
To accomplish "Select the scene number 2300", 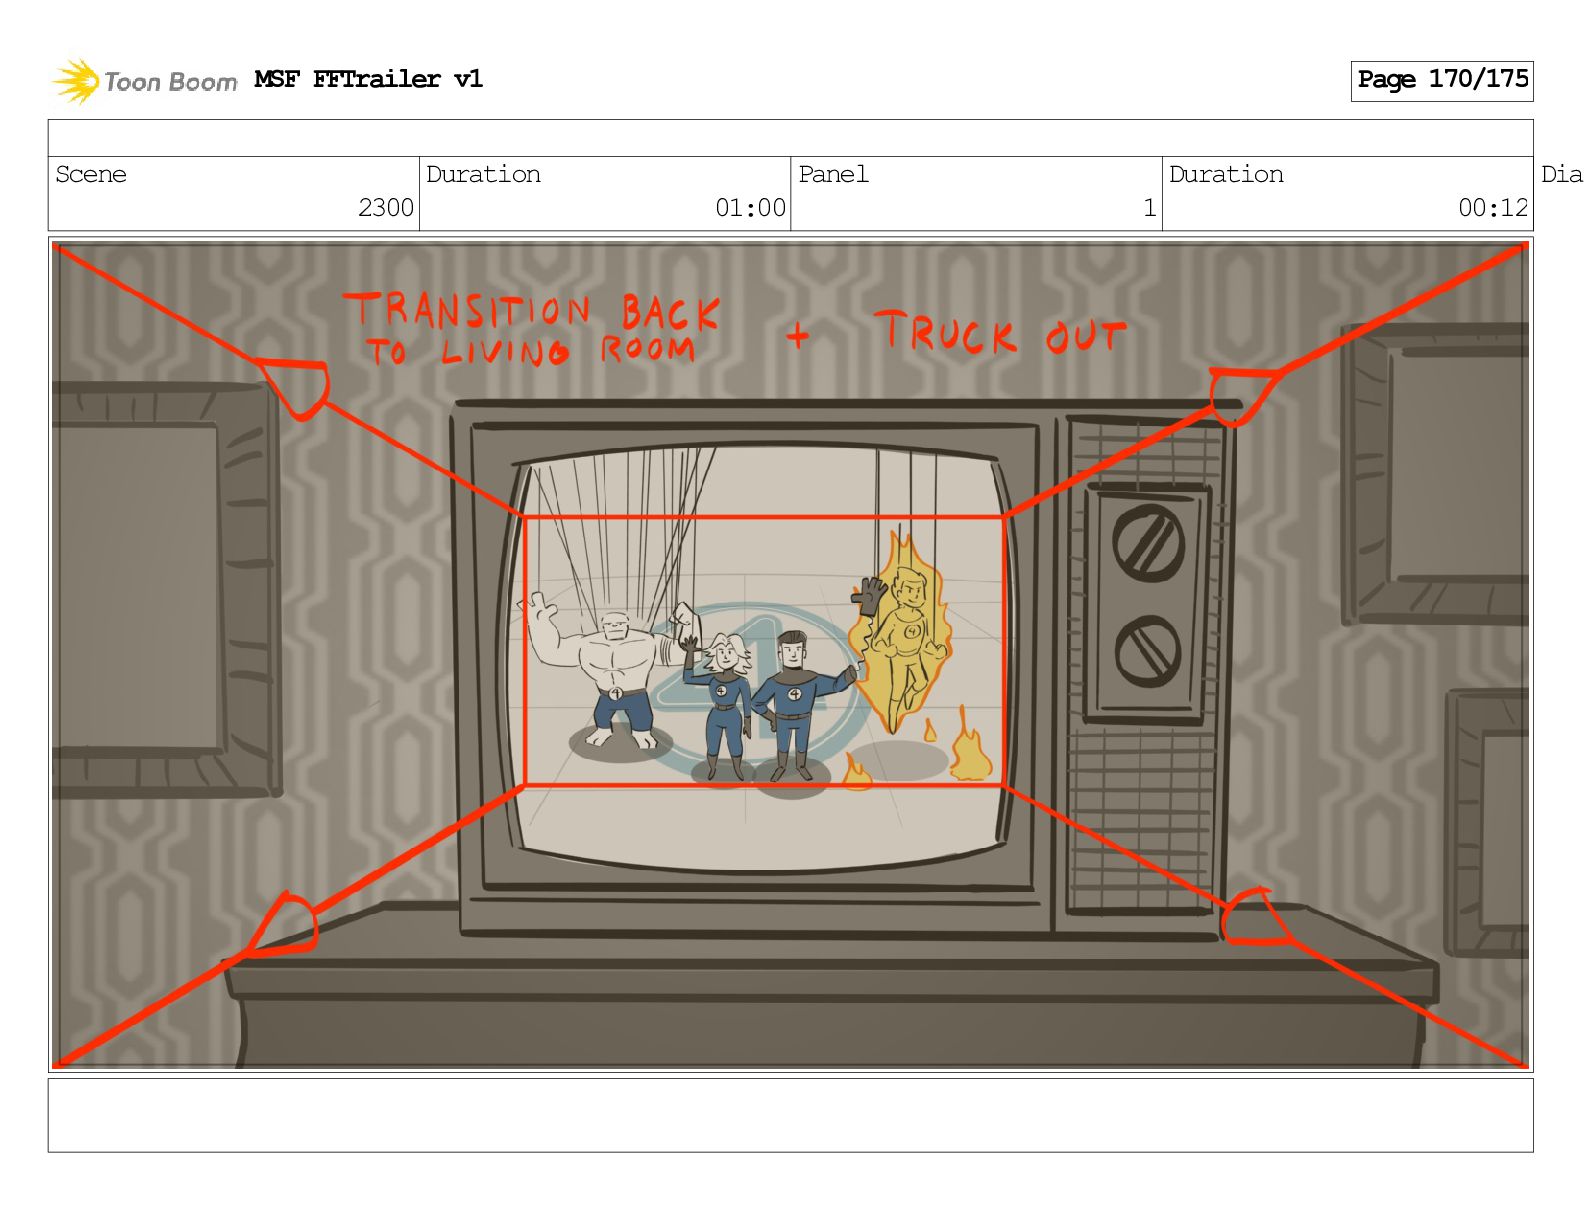I will click(x=386, y=207).
